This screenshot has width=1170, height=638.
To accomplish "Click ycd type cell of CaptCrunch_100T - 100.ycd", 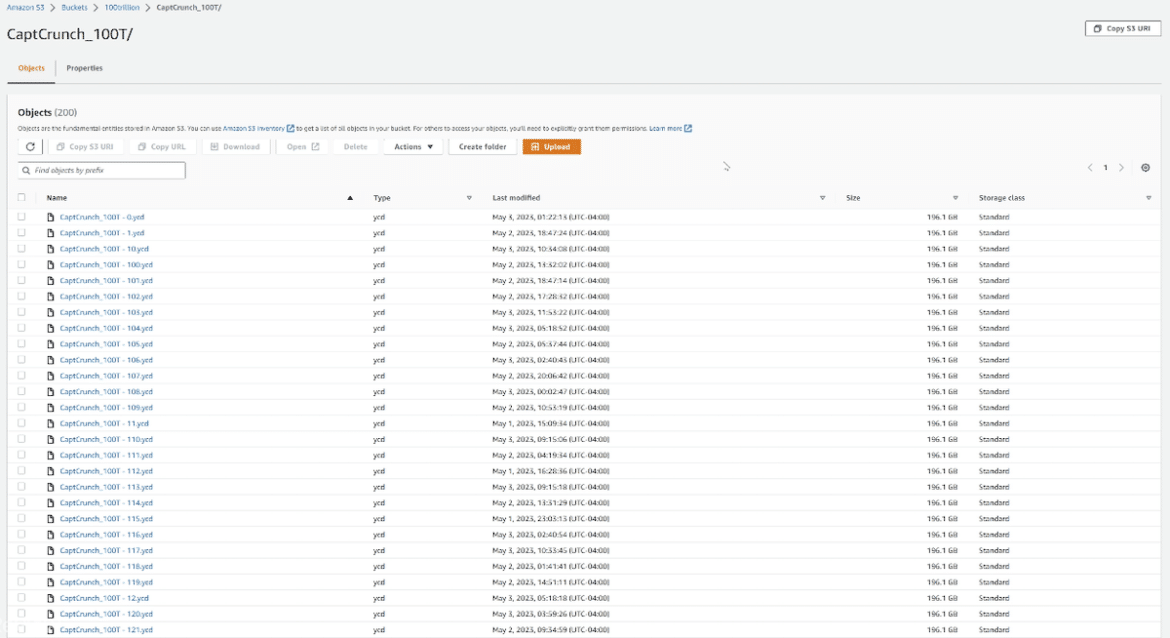I will pos(379,265).
